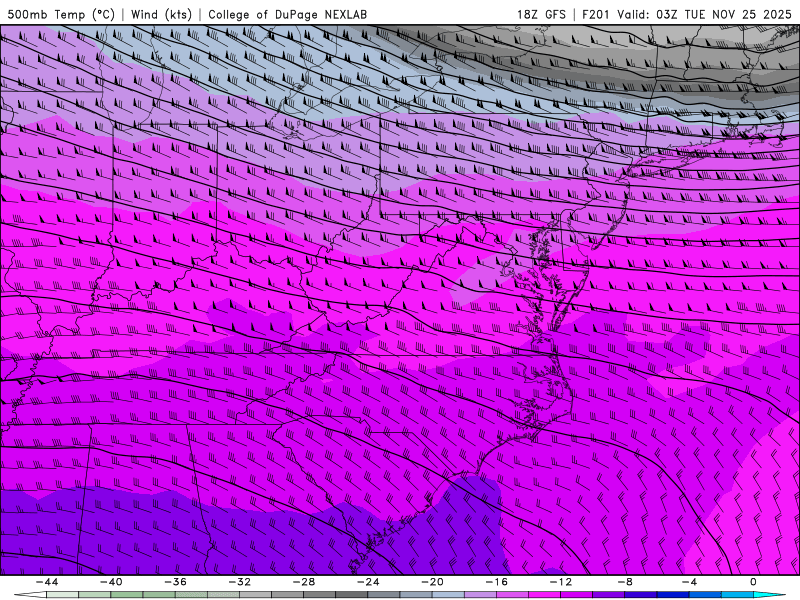Click the -12 colorbar label
The height and width of the screenshot is (600, 800).
coord(561,582)
